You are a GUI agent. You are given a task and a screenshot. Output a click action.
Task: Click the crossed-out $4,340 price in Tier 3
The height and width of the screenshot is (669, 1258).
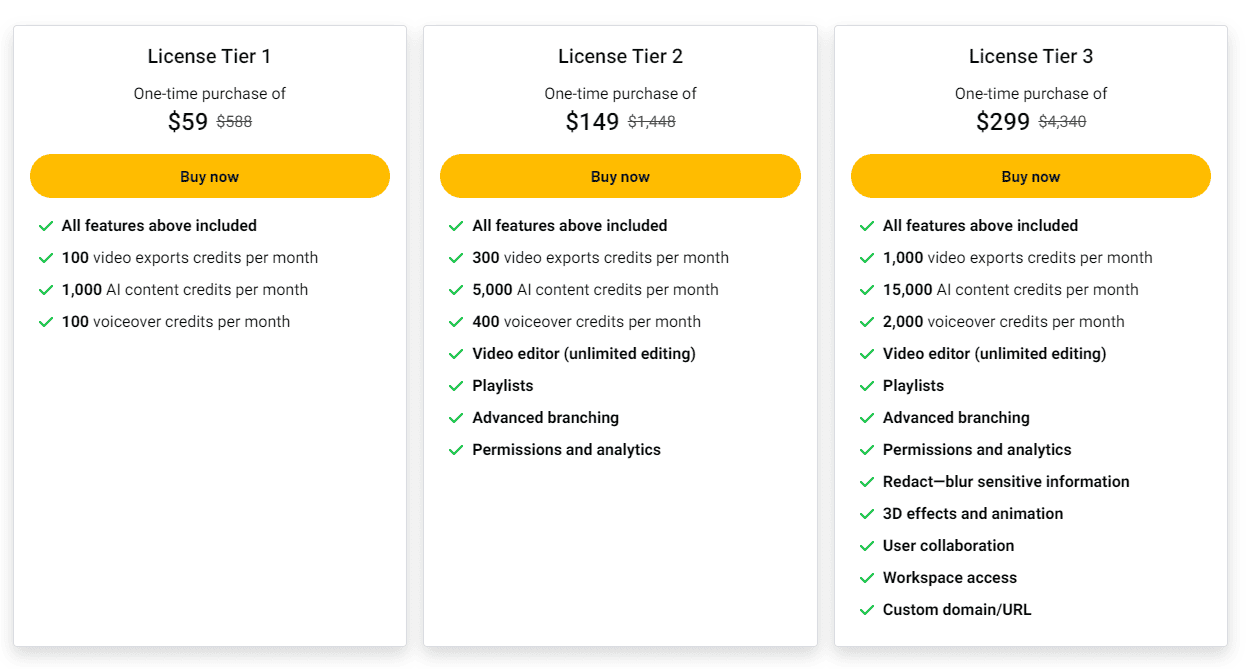point(1063,122)
